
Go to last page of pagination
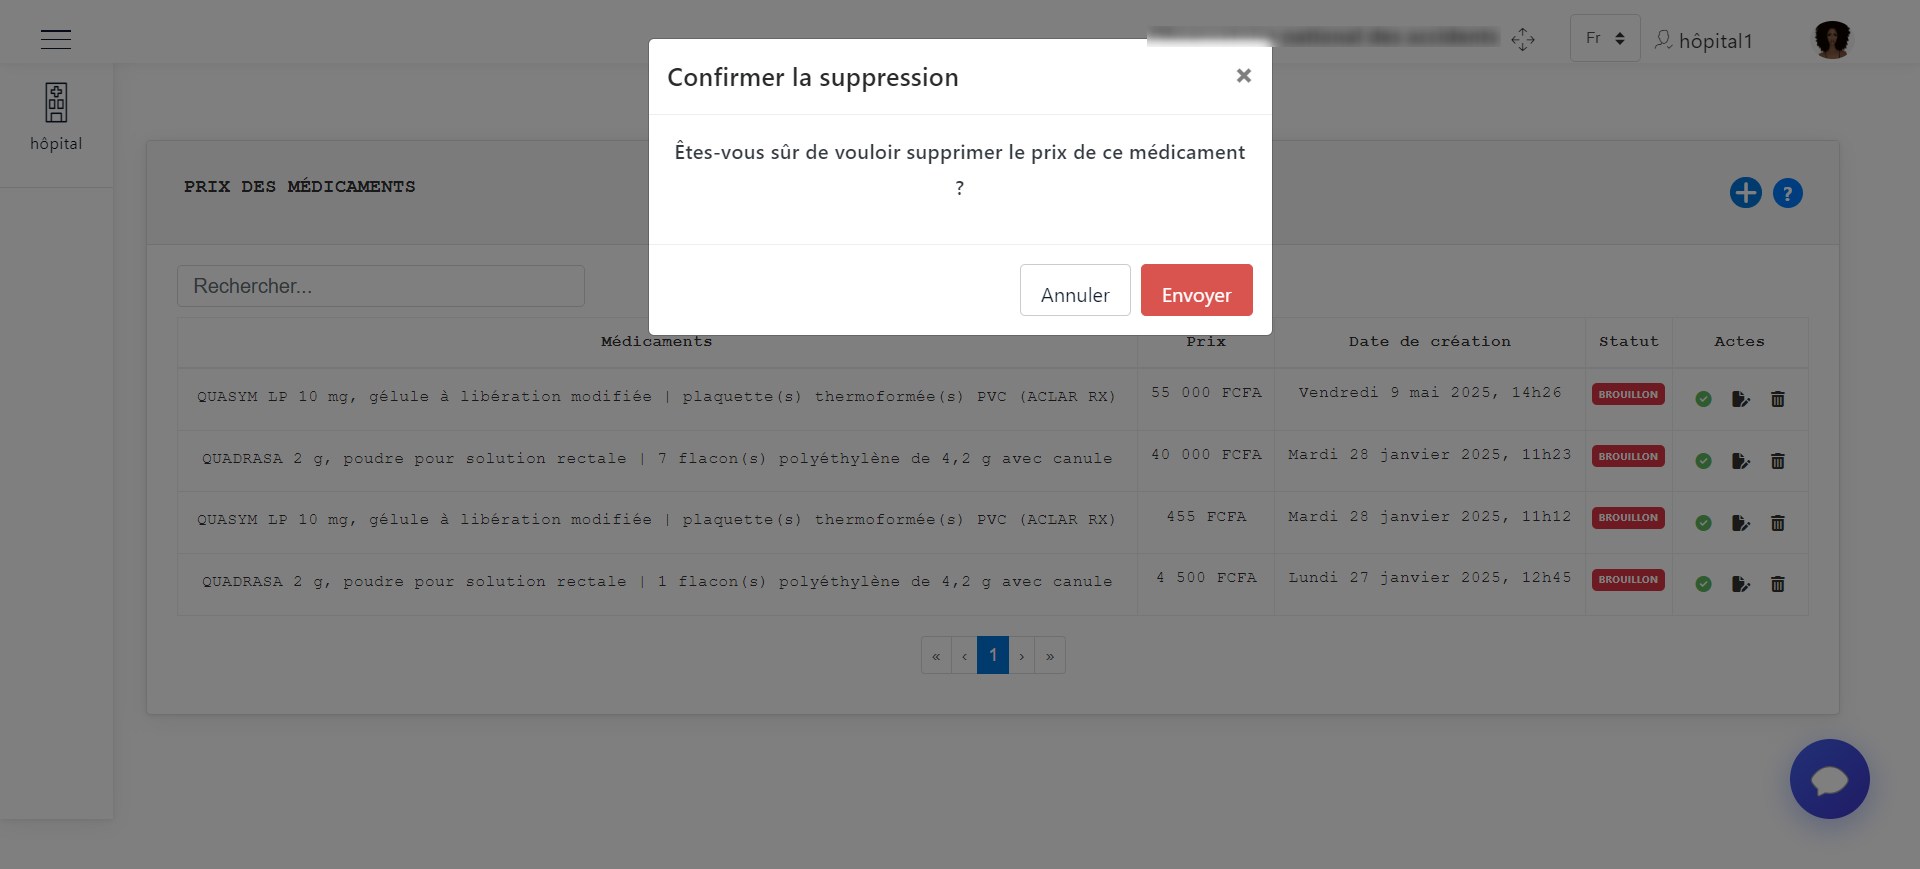coord(1050,656)
